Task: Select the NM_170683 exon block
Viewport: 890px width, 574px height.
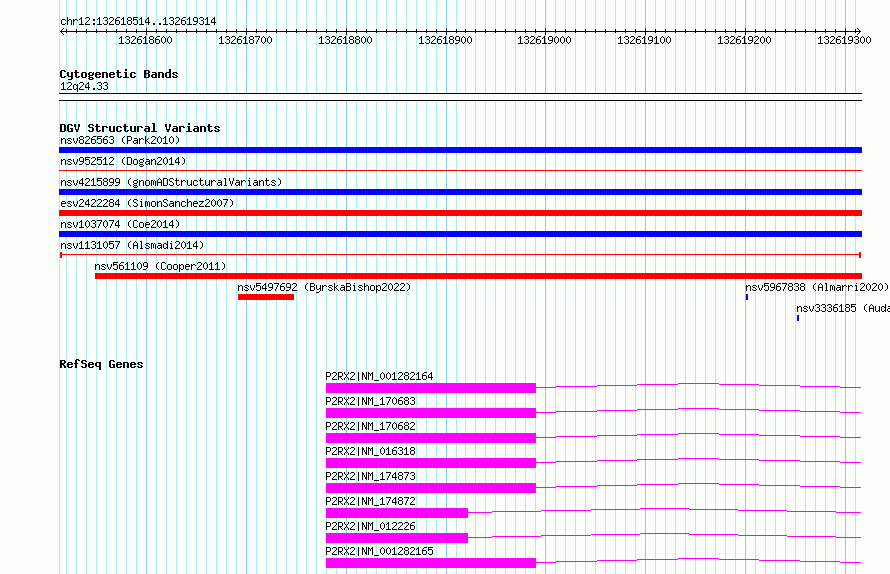Action: tap(431, 413)
